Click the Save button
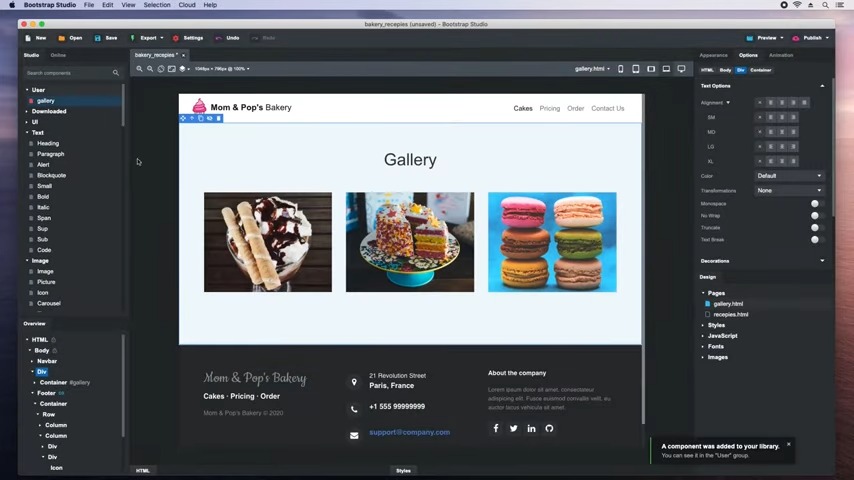 tap(106, 38)
